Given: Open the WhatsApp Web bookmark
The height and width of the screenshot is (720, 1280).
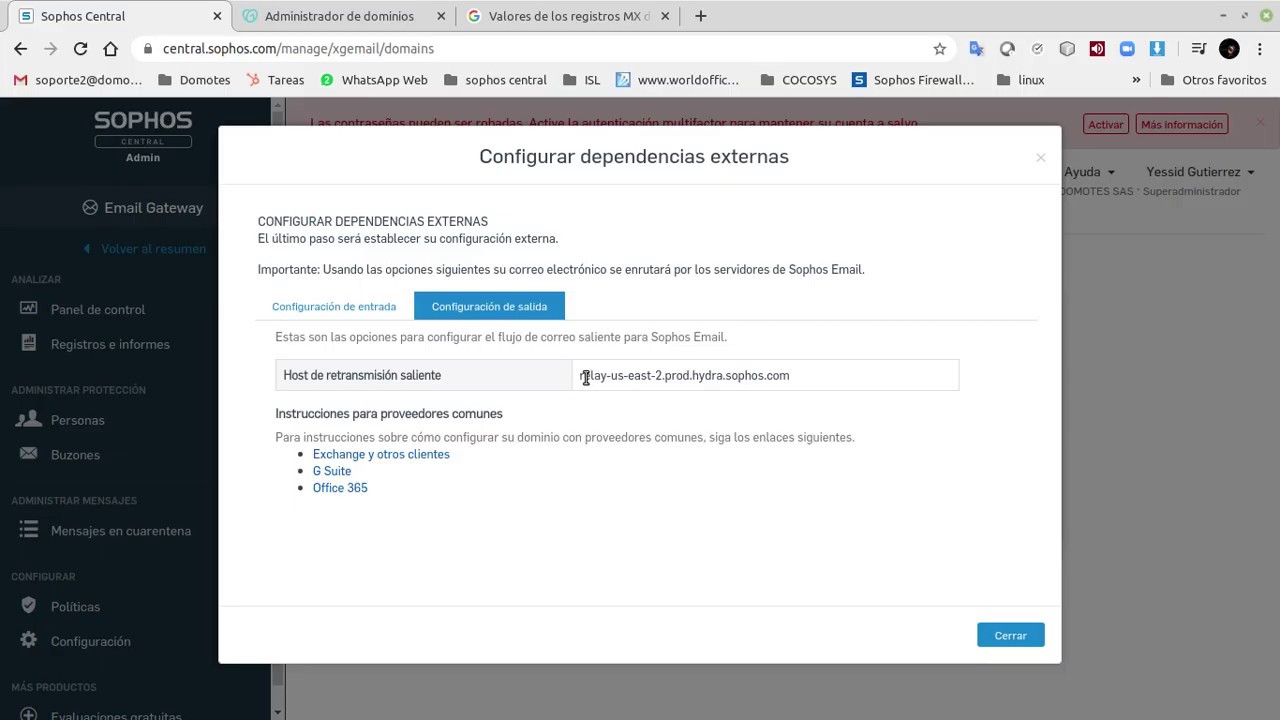Looking at the screenshot, I should point(373,80).
